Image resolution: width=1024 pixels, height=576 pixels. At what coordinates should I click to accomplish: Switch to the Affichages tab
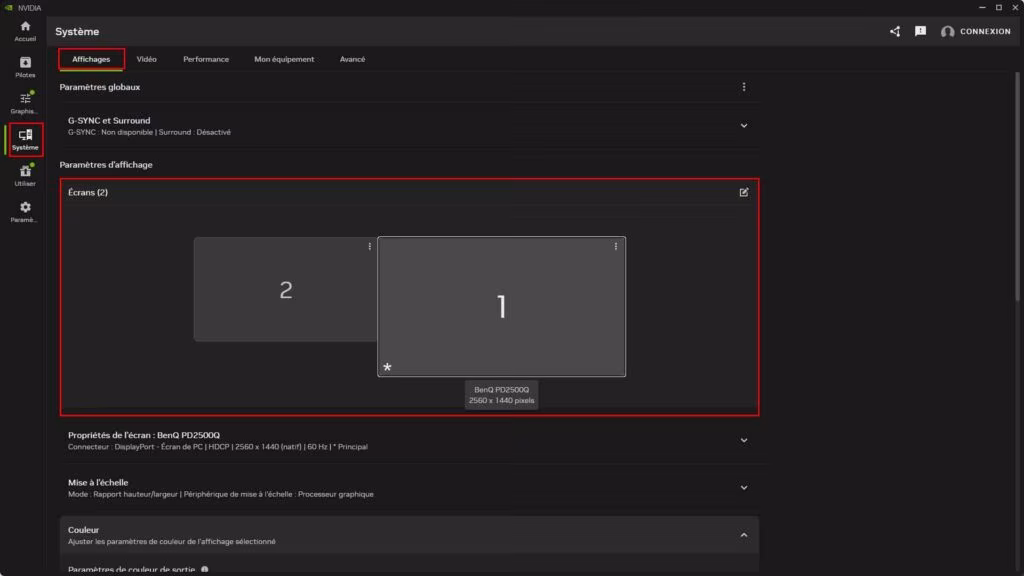coord(91,59)
